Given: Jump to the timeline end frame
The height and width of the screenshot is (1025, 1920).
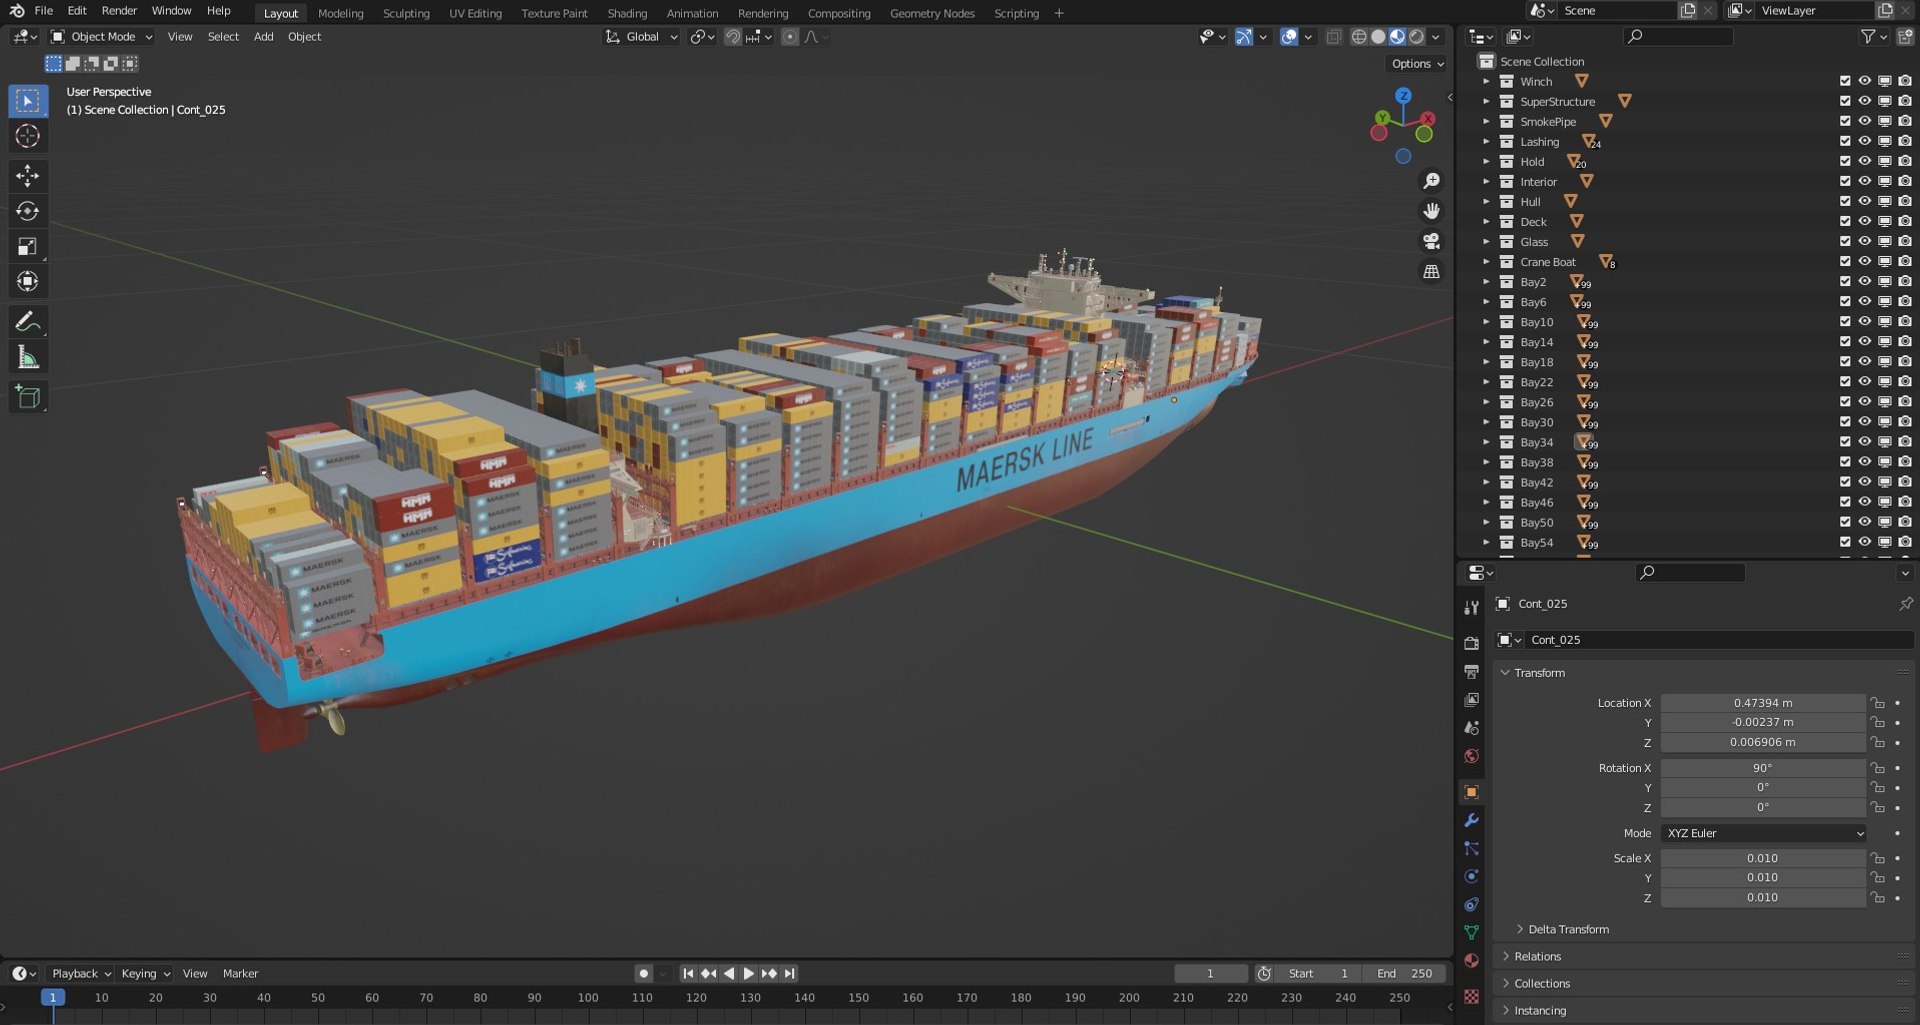Looking at the screenshot, I should point(789,974).
